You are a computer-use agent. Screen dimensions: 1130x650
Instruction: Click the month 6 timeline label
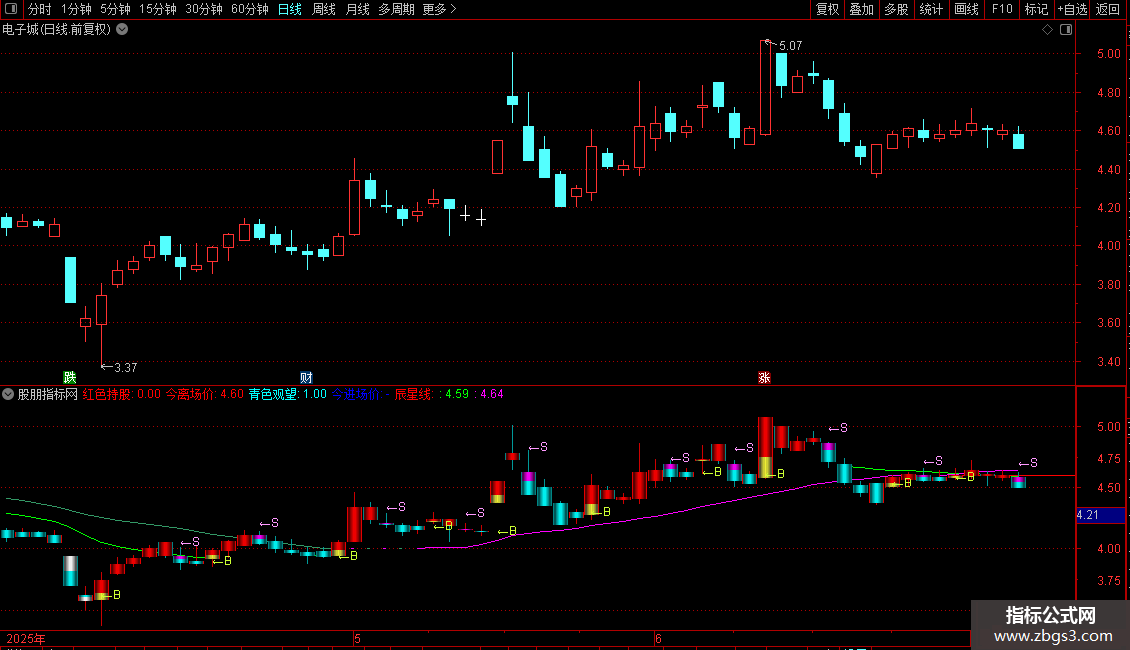(x=659, y=638)
